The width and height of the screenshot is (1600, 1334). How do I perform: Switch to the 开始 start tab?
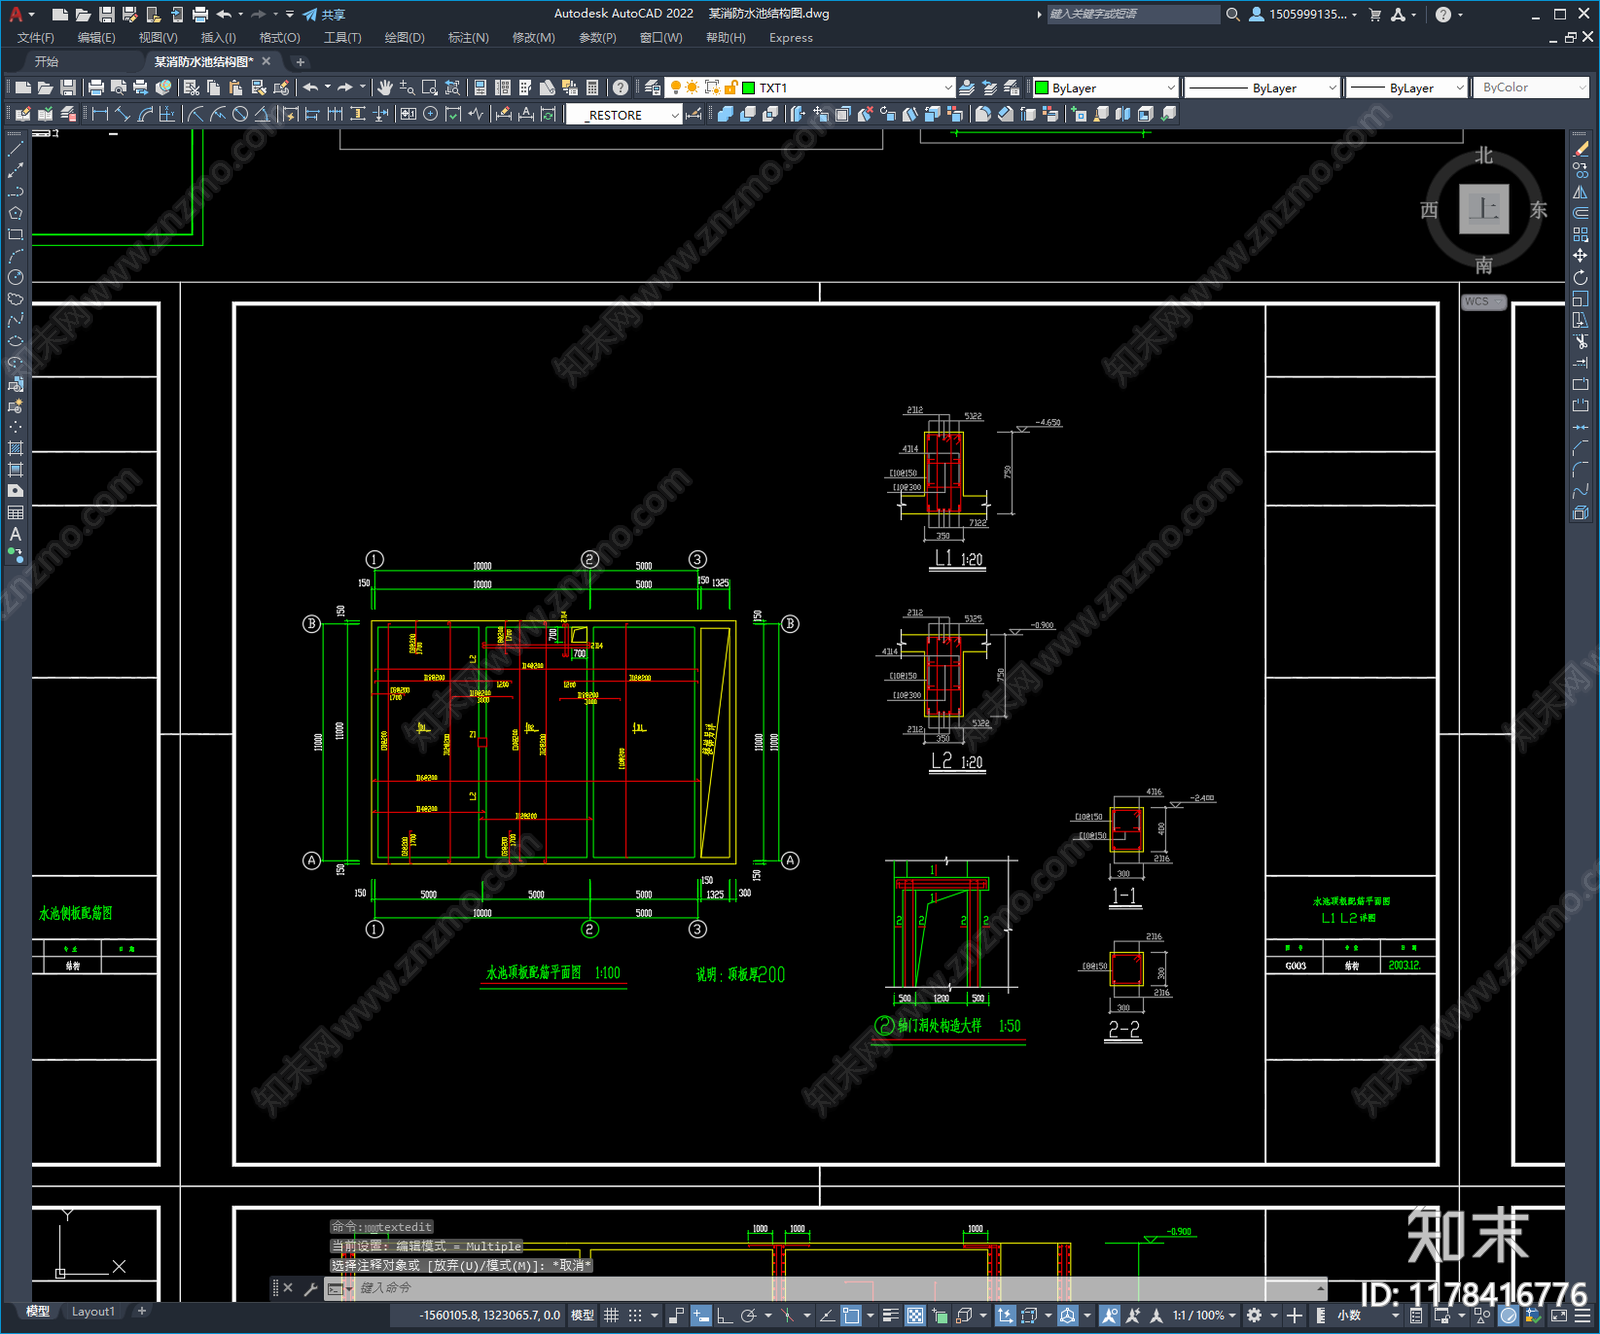[47, 61]
